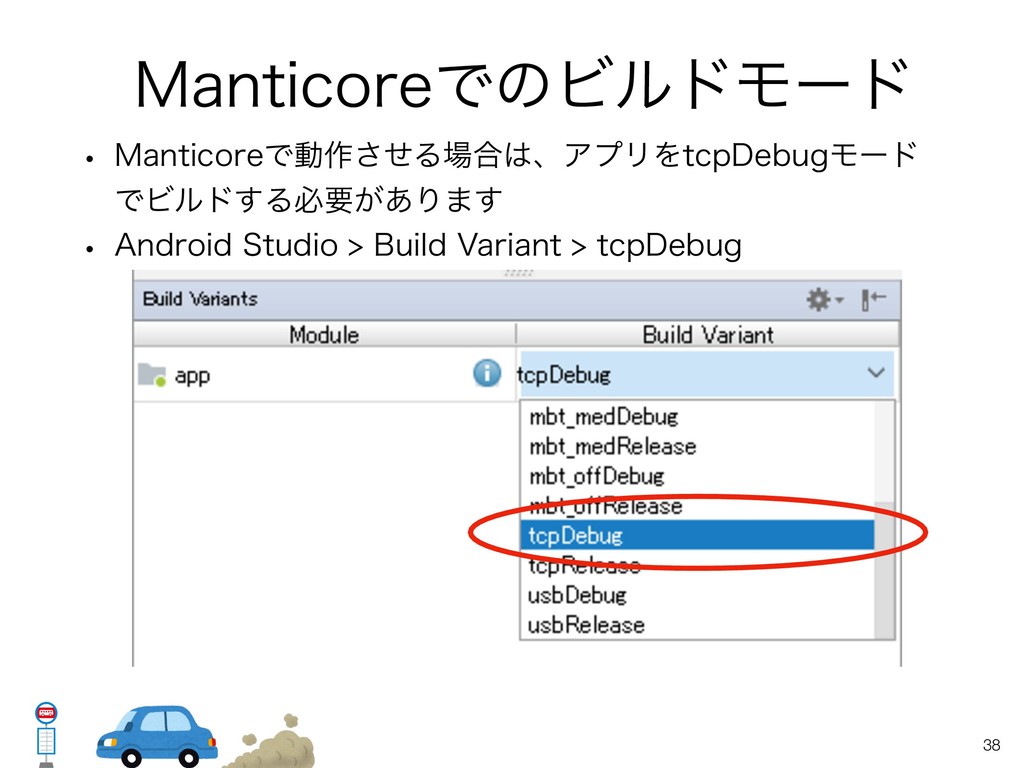This screenshot has width=1024, height=768.
Task: Click the Module column header
Action: click(325, 334)
